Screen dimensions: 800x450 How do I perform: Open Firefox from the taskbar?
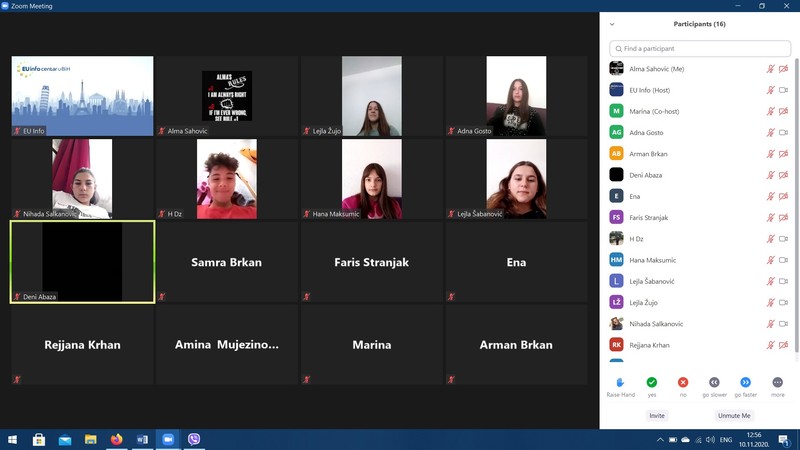pyautogui.click(x=116, y=439)
